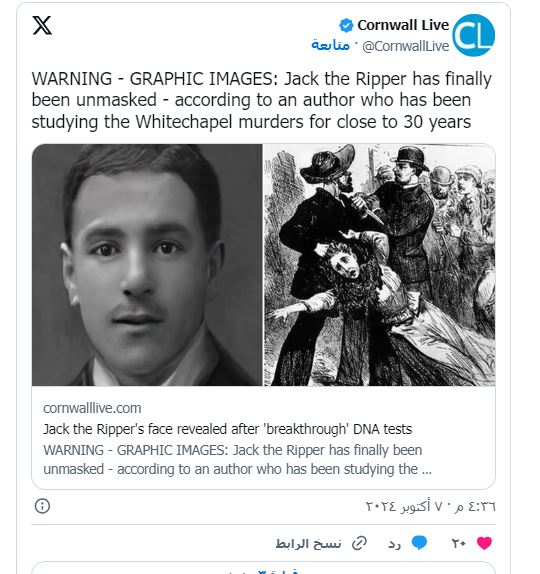This screenshot has width=540, height=574.
Task: Click the نسخ الرابط copy link text
Action: pos(308,544)
